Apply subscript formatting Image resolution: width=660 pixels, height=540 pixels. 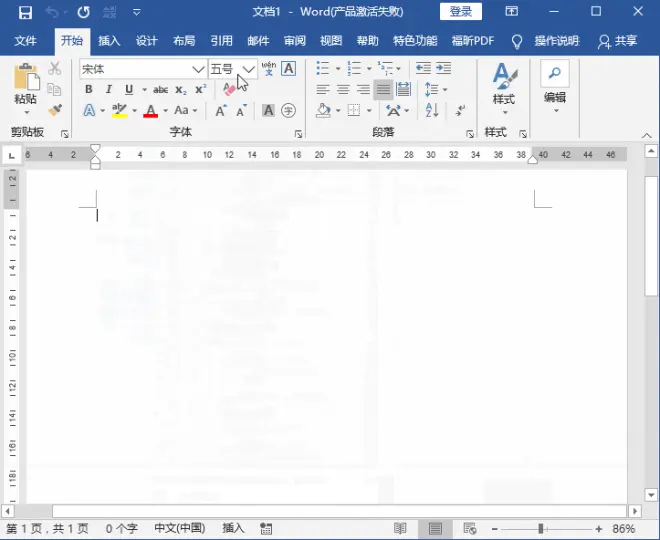point(181,90)
